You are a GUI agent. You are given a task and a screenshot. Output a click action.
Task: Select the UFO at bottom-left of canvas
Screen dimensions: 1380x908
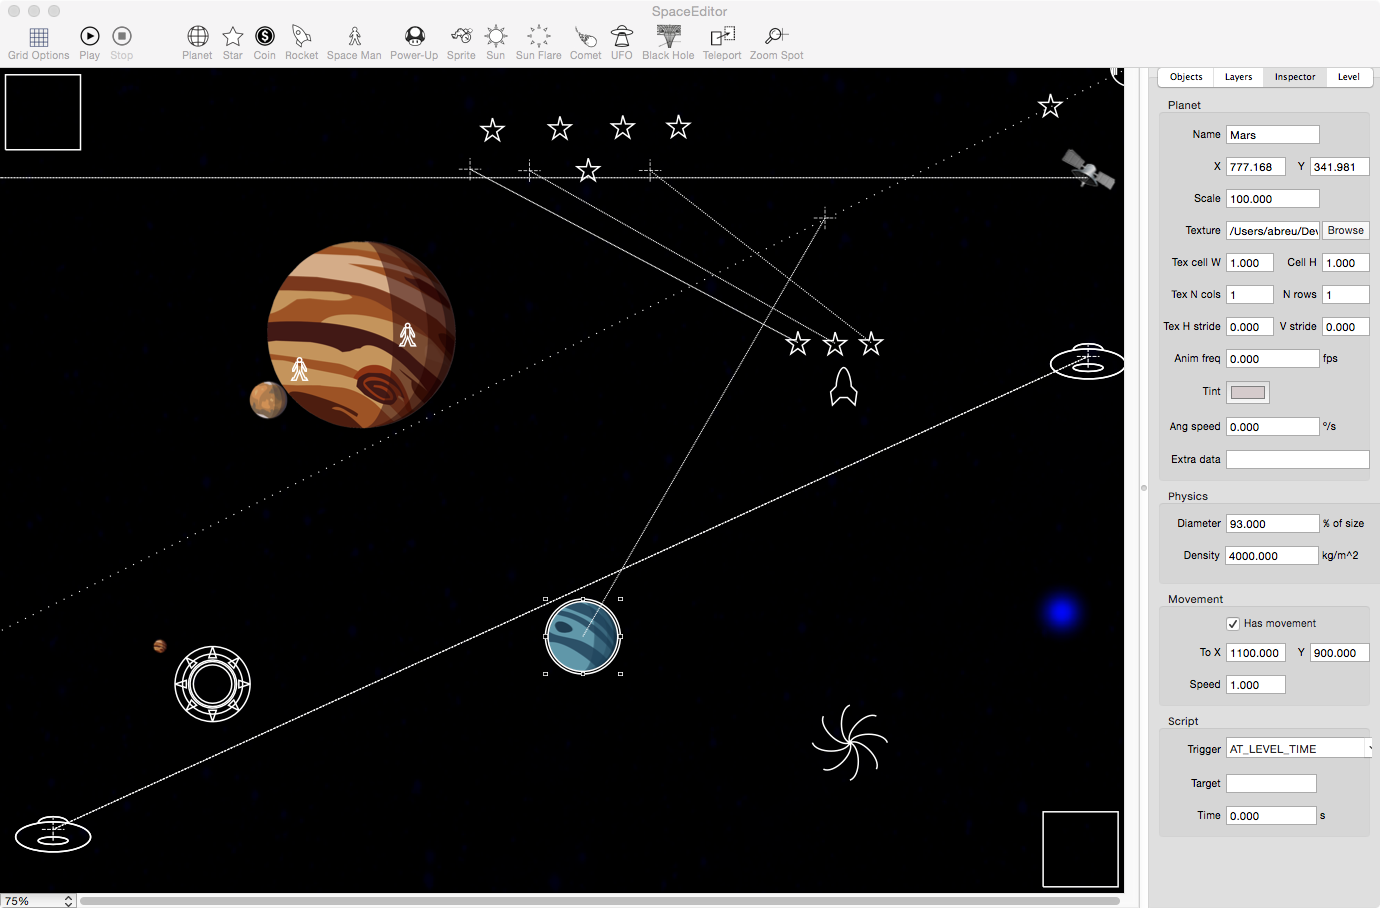[53, 834]
